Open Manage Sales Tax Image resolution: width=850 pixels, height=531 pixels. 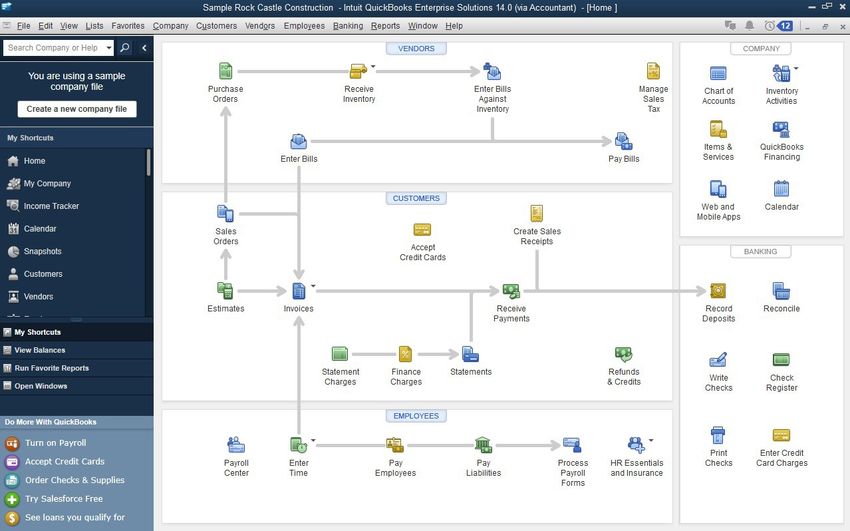(x=653, y=71)
